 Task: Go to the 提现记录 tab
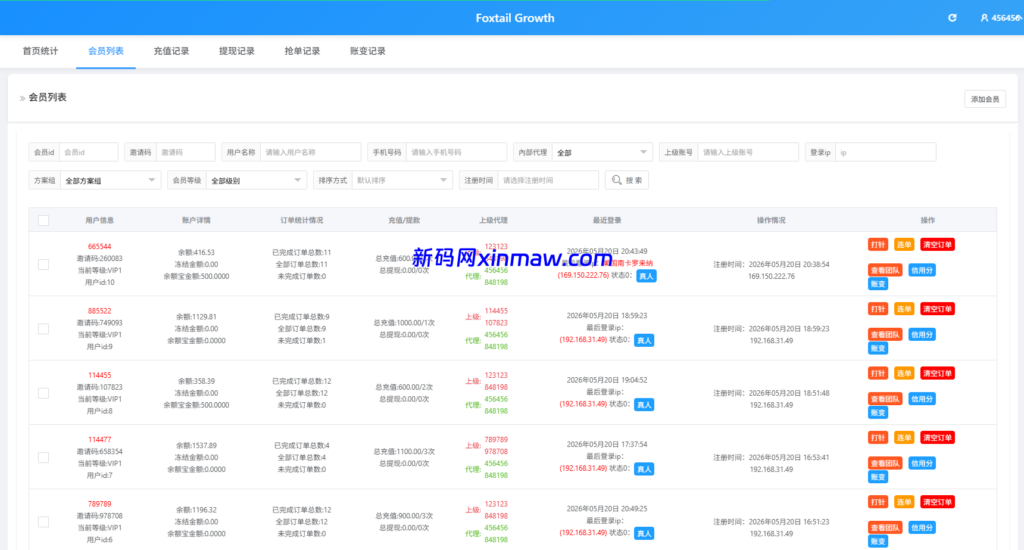(236, 51)
